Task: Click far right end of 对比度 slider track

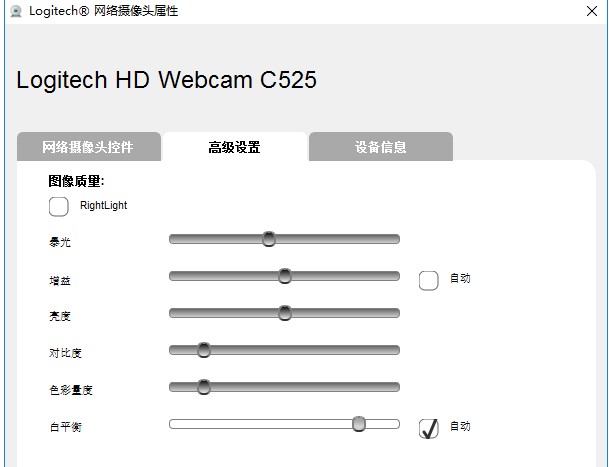Action: [x=396, y=350]
